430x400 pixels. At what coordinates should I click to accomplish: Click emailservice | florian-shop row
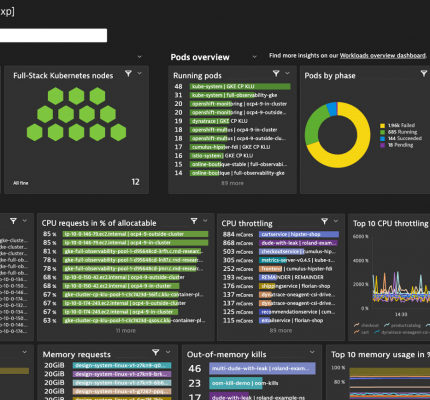click(x=281, y=321)
